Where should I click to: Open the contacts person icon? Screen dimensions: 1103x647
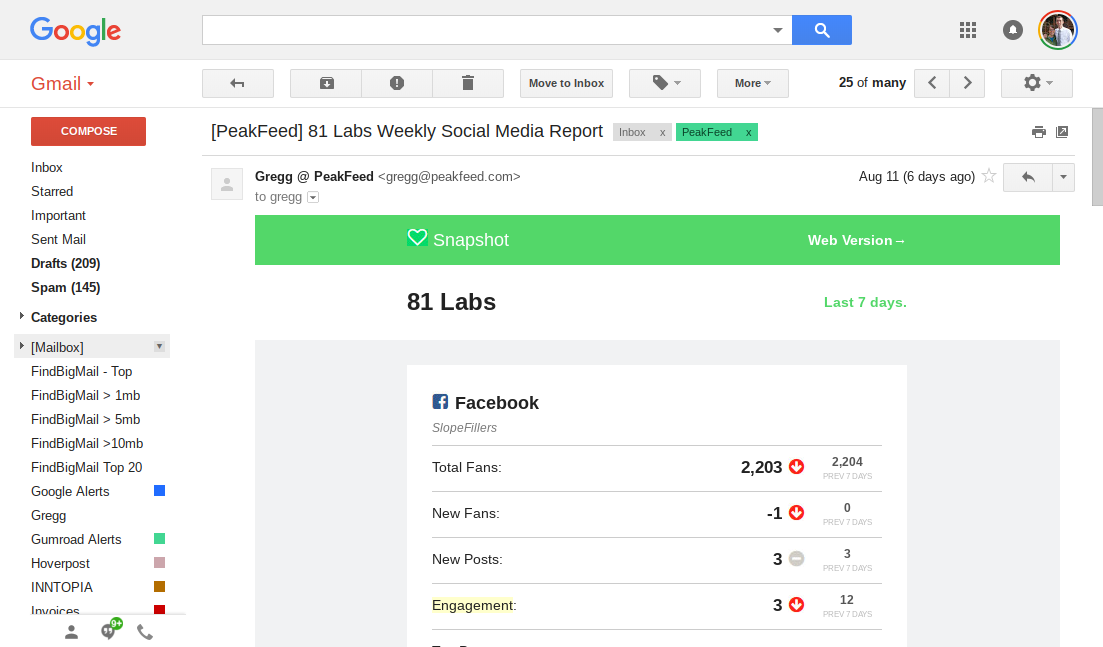pyautogui.click(x=72, y=632)
